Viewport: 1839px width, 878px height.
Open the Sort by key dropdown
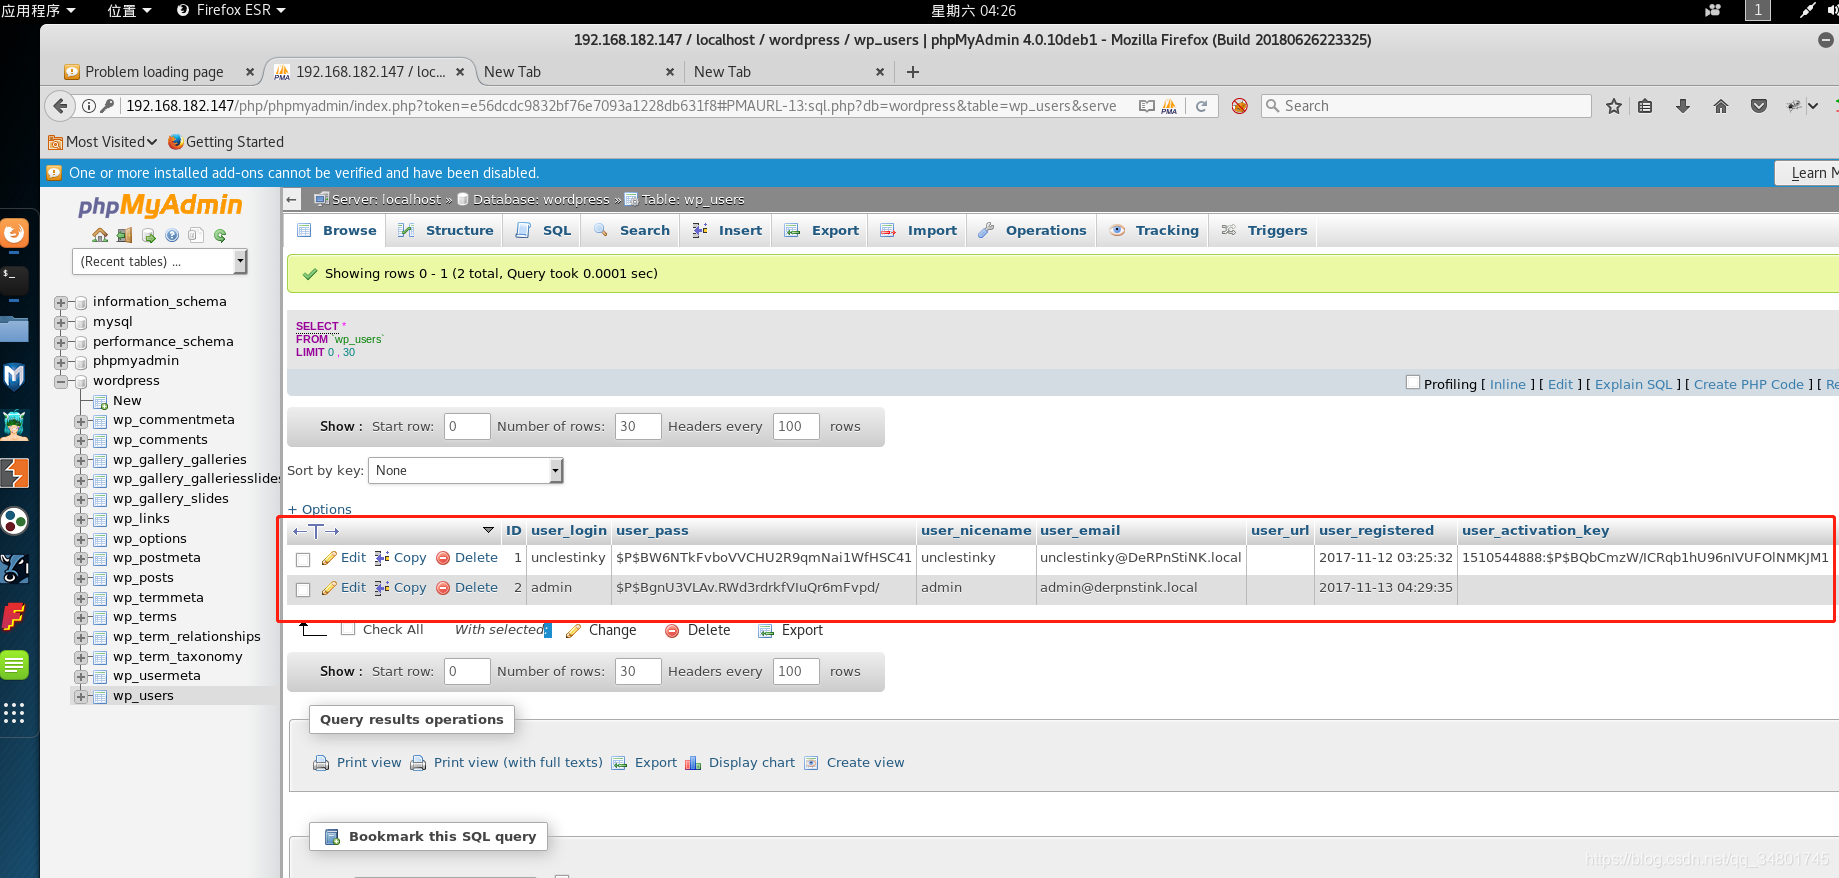click(466, 471)
